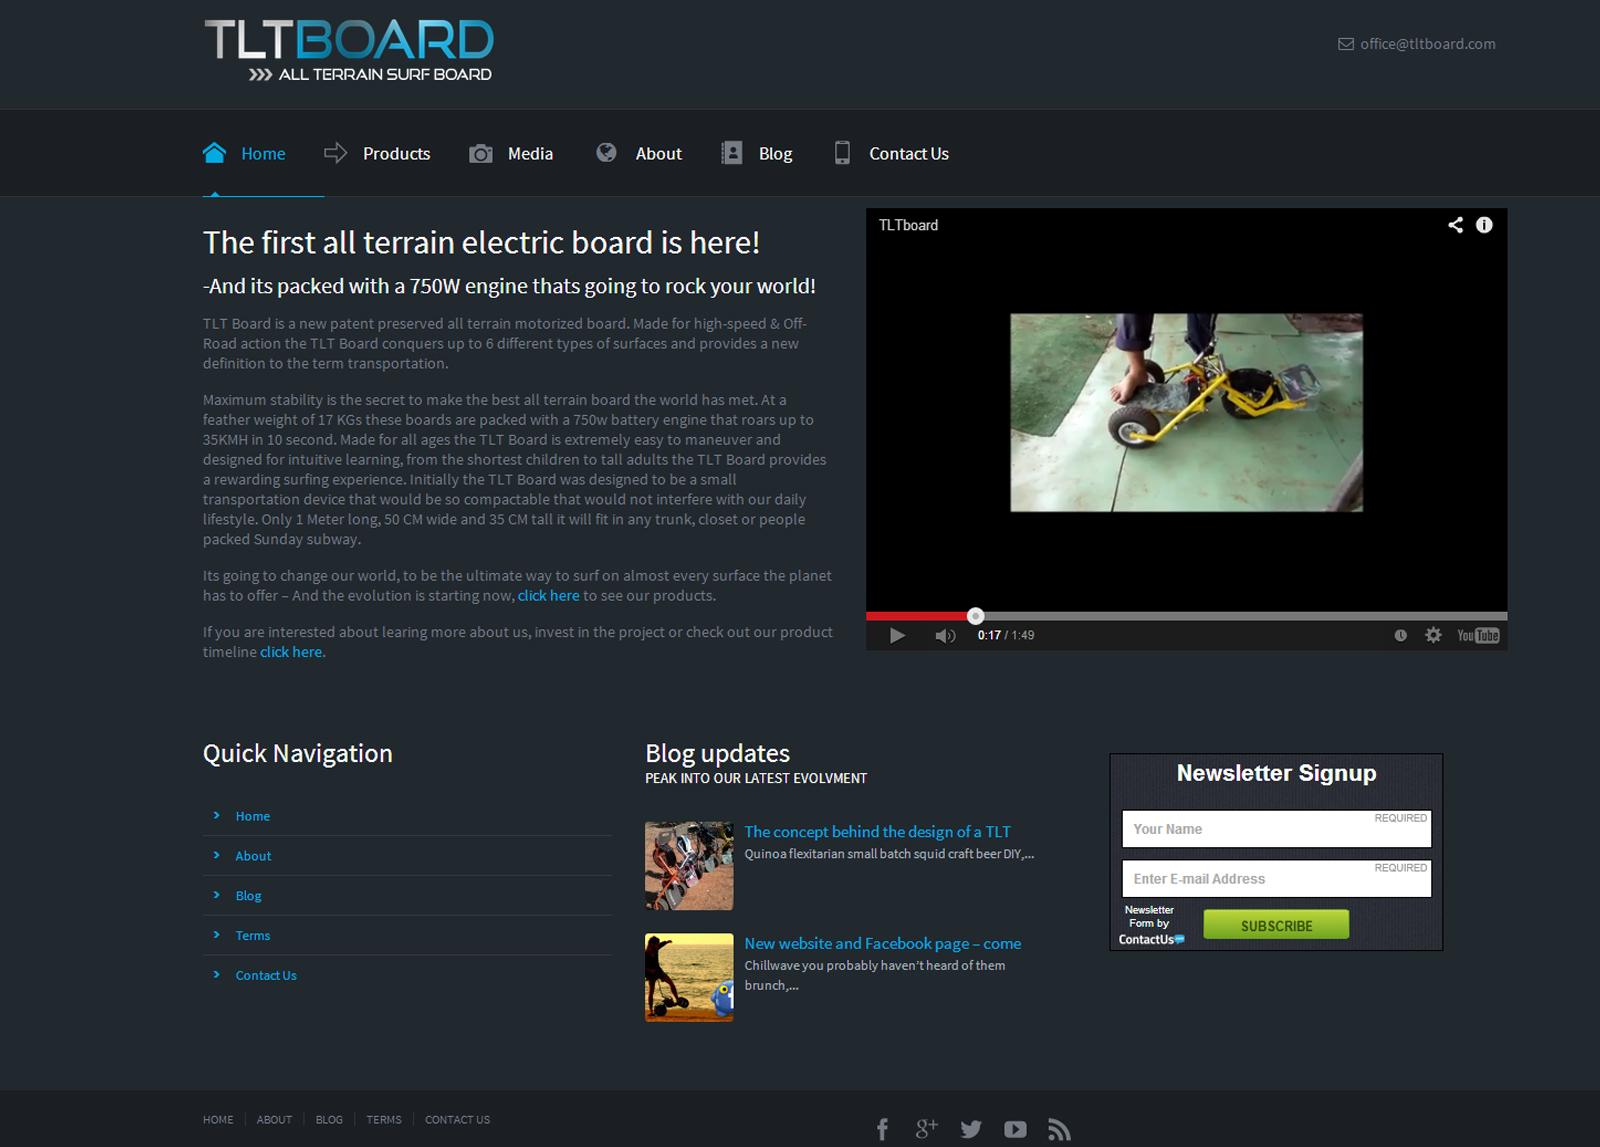Open 'The concept behind the design' post

[877, 831]
